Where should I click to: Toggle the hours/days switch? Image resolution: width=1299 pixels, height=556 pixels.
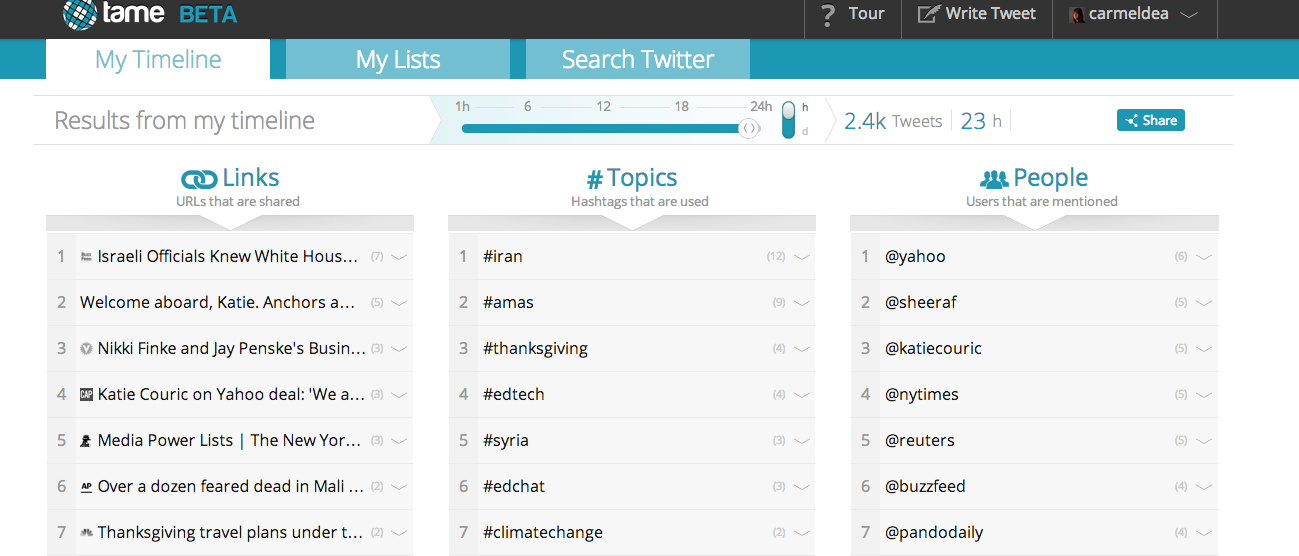788,119
